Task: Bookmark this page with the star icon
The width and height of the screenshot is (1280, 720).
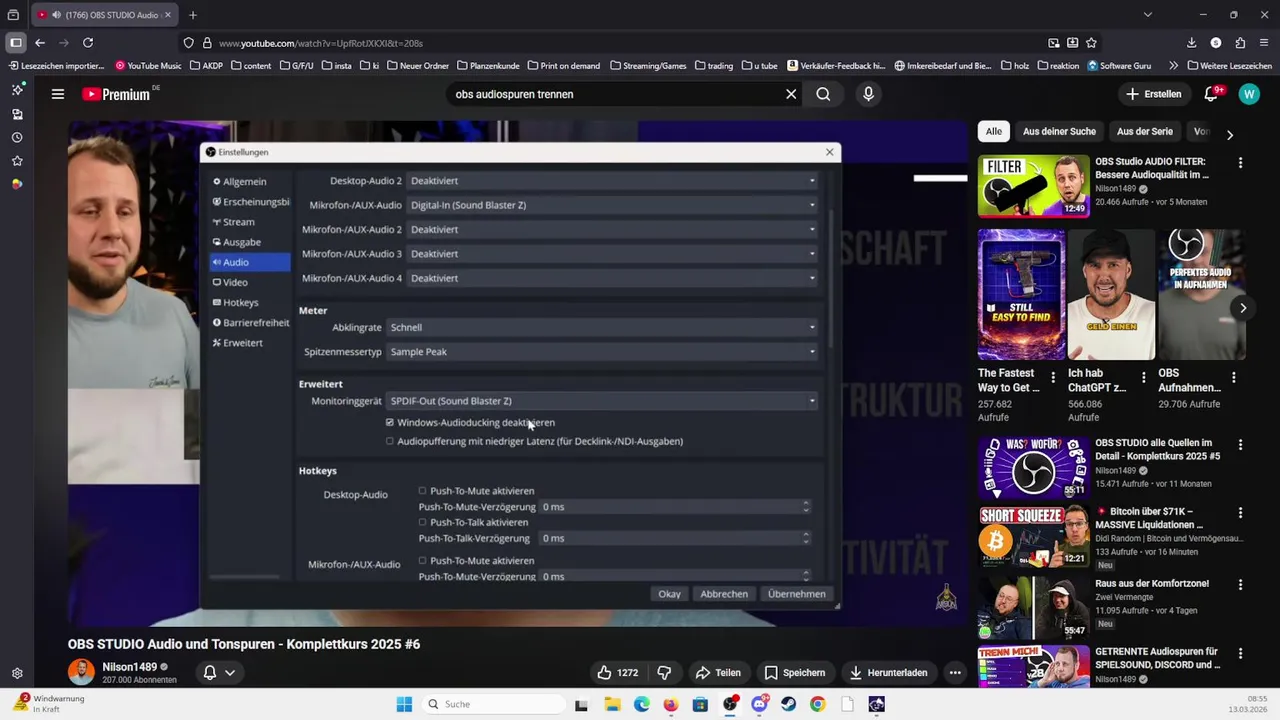Action: pyautogui.click(x=1091, y=43)
